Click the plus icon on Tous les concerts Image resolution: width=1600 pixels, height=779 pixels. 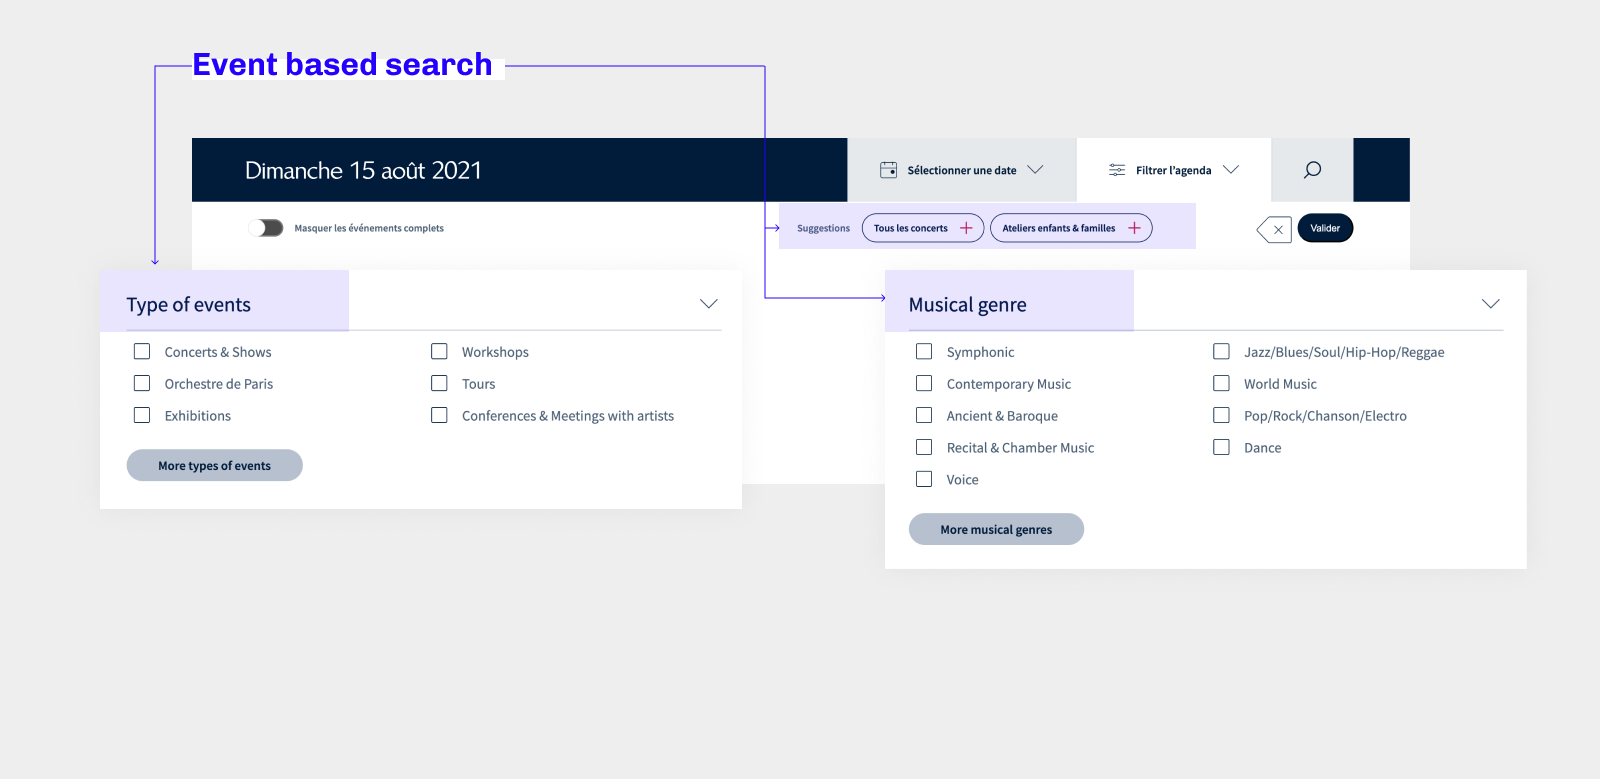[x=966, y=228]
